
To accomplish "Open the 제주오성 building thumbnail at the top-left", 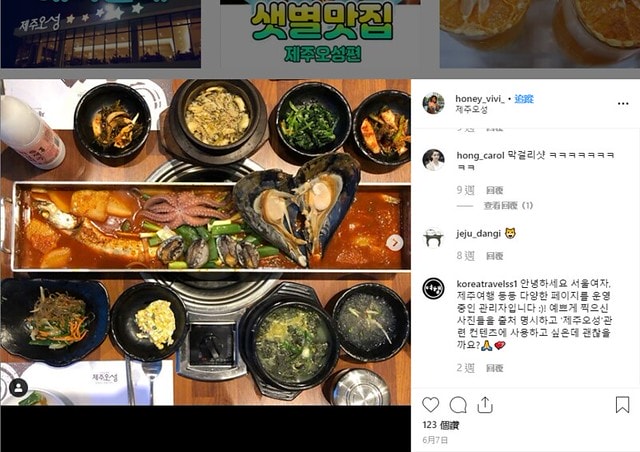I will click(101, 34).
